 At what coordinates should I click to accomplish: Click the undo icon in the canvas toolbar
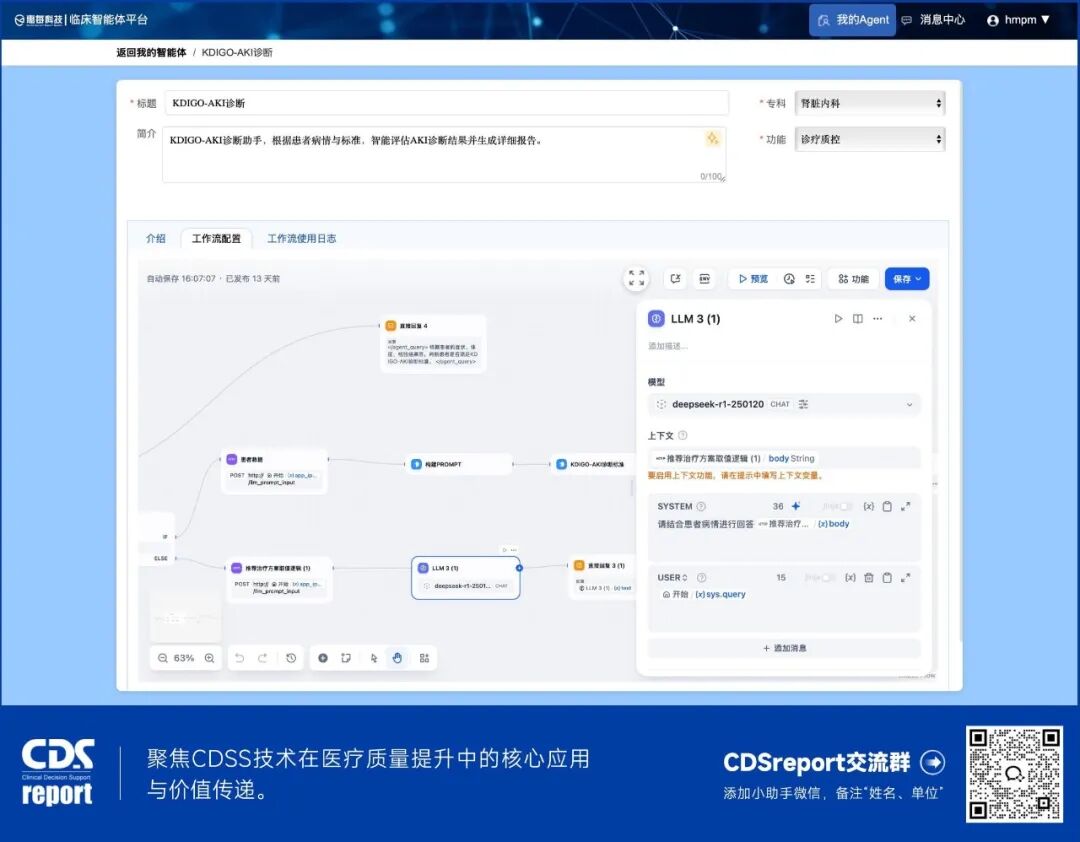point(240,658)
